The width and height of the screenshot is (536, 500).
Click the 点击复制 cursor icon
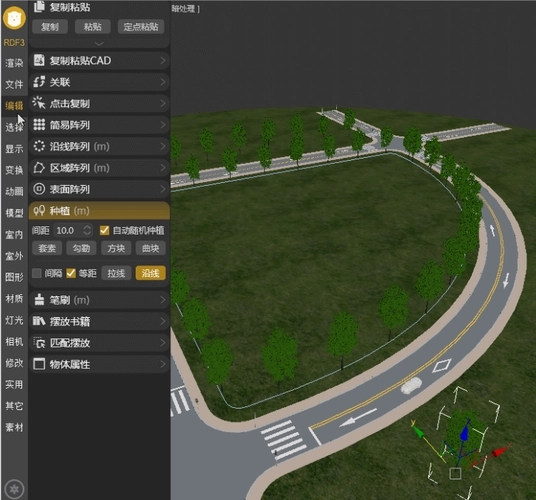click(x=39, y=103)
